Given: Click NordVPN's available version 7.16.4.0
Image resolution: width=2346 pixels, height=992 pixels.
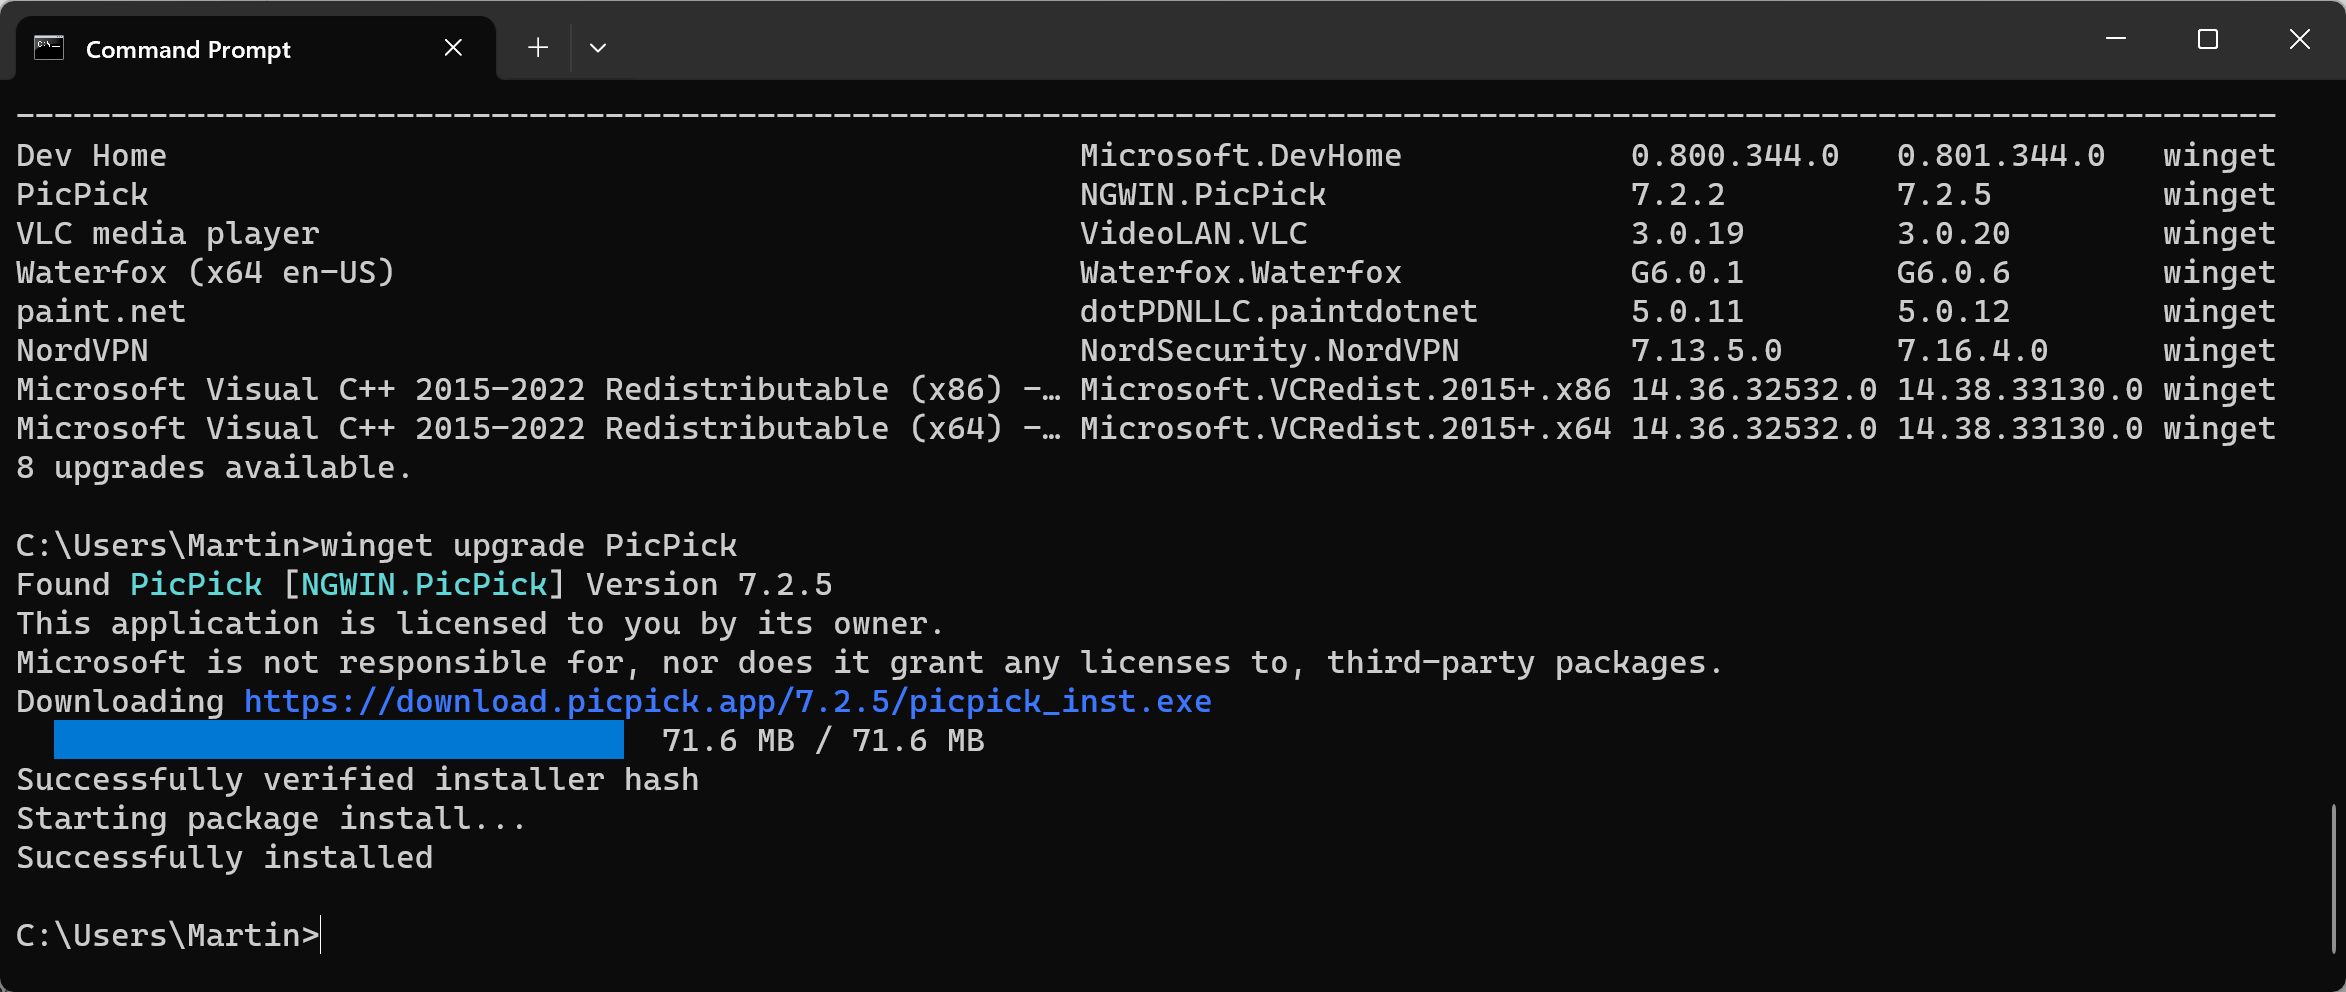Looking at the screenshot, I should [1972, 351].
